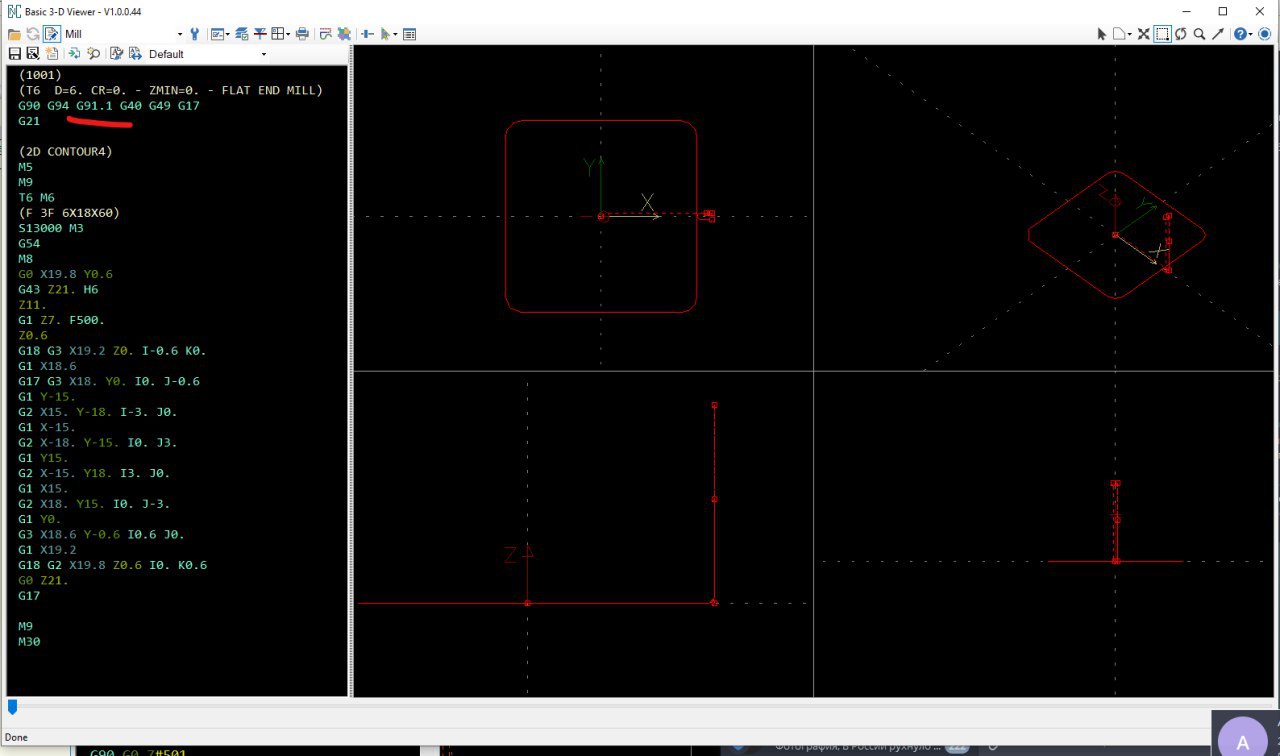Open find with the magnifier icon in editor toolbar
This screenshot has height=756, width=1280.
coord(93,54)
